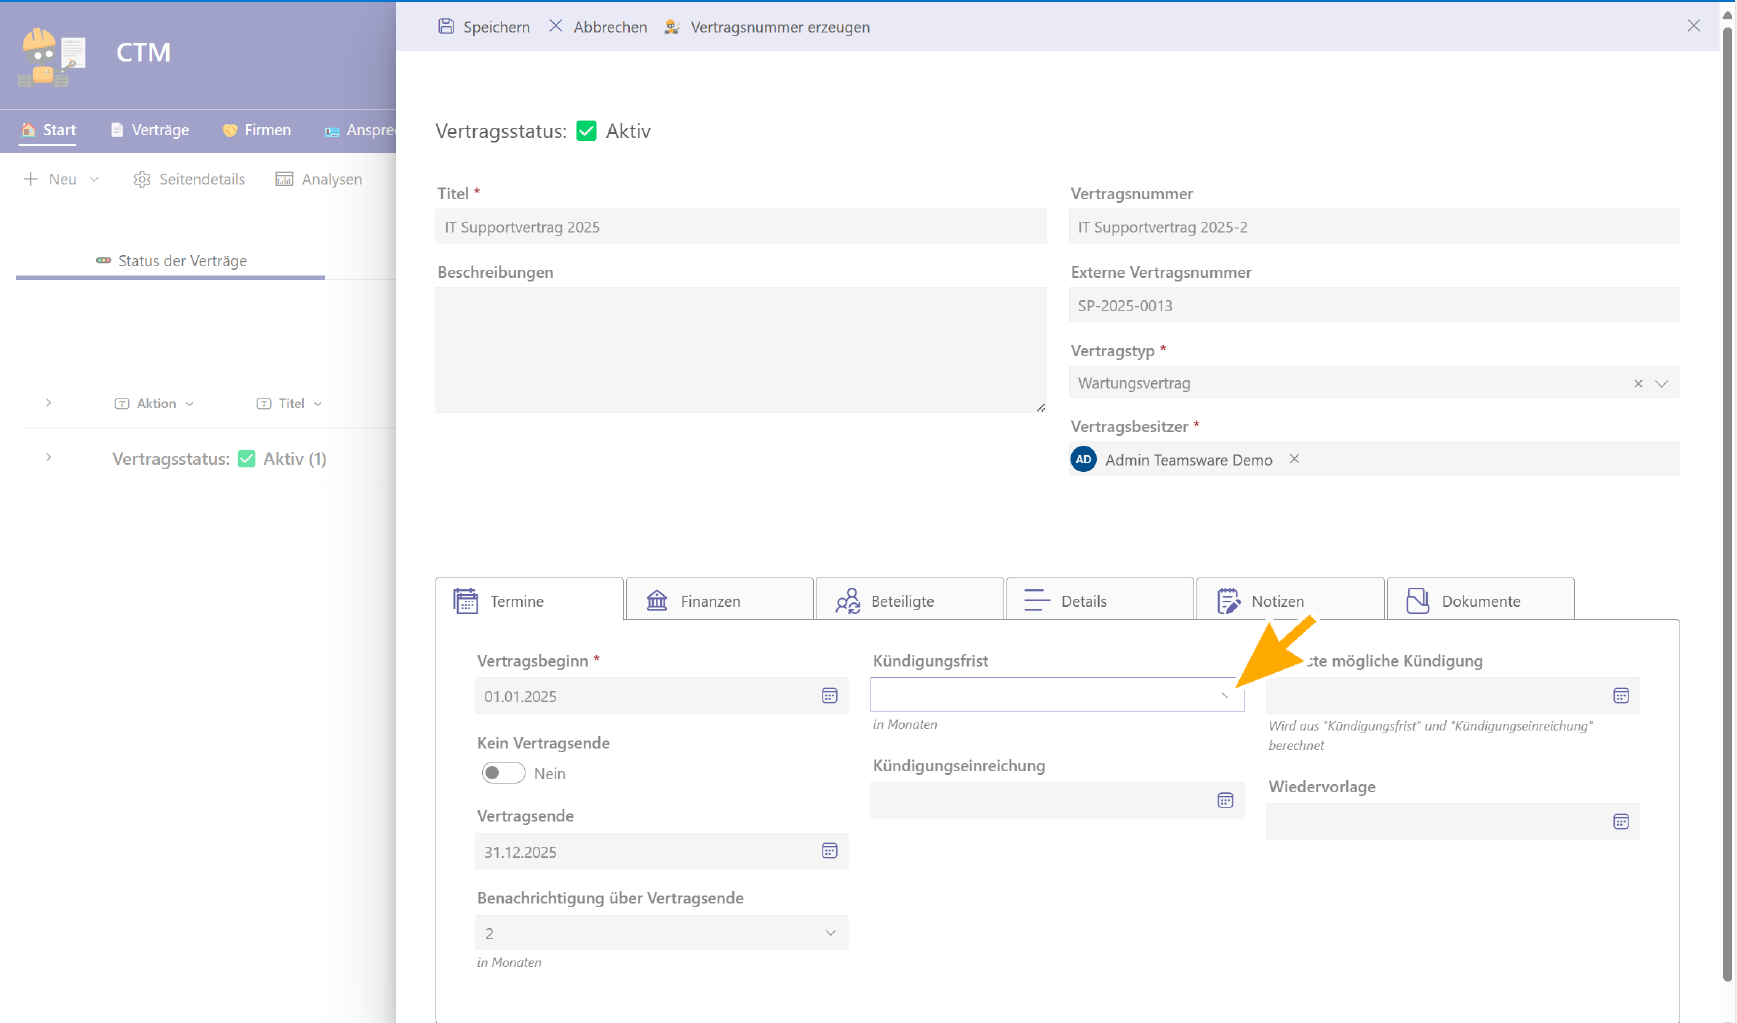
Task: Expand the Kündigungsfrist dropdown
Action: coord(1224,695)
